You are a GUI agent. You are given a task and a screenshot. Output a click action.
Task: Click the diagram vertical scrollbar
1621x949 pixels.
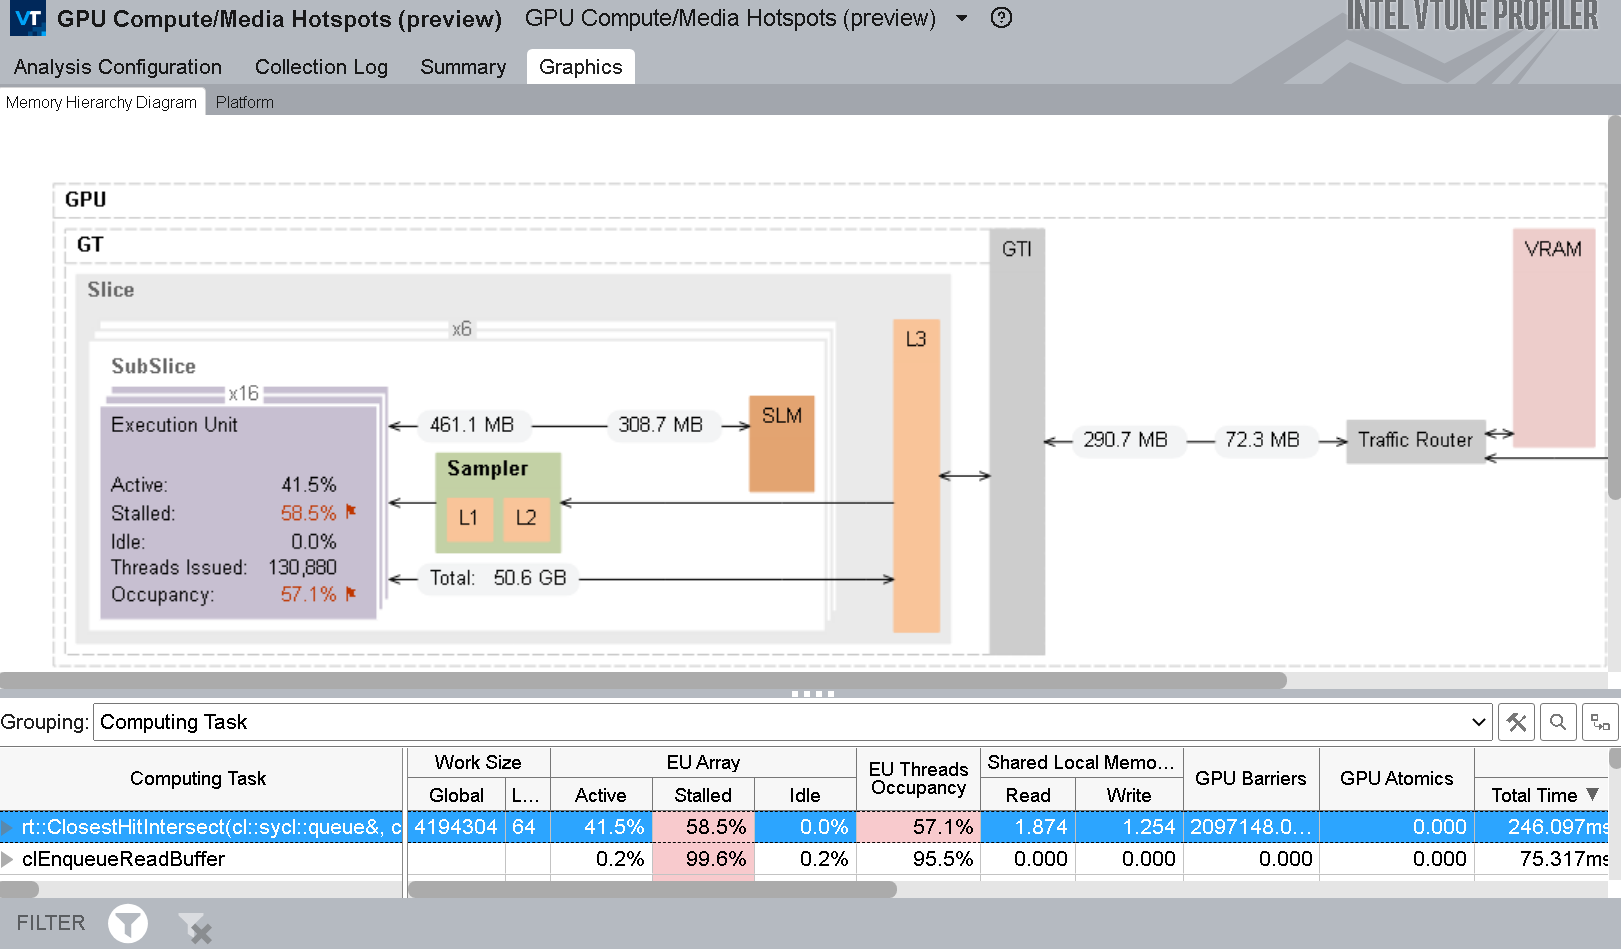pyautogui.click(x=1614, y=308)
